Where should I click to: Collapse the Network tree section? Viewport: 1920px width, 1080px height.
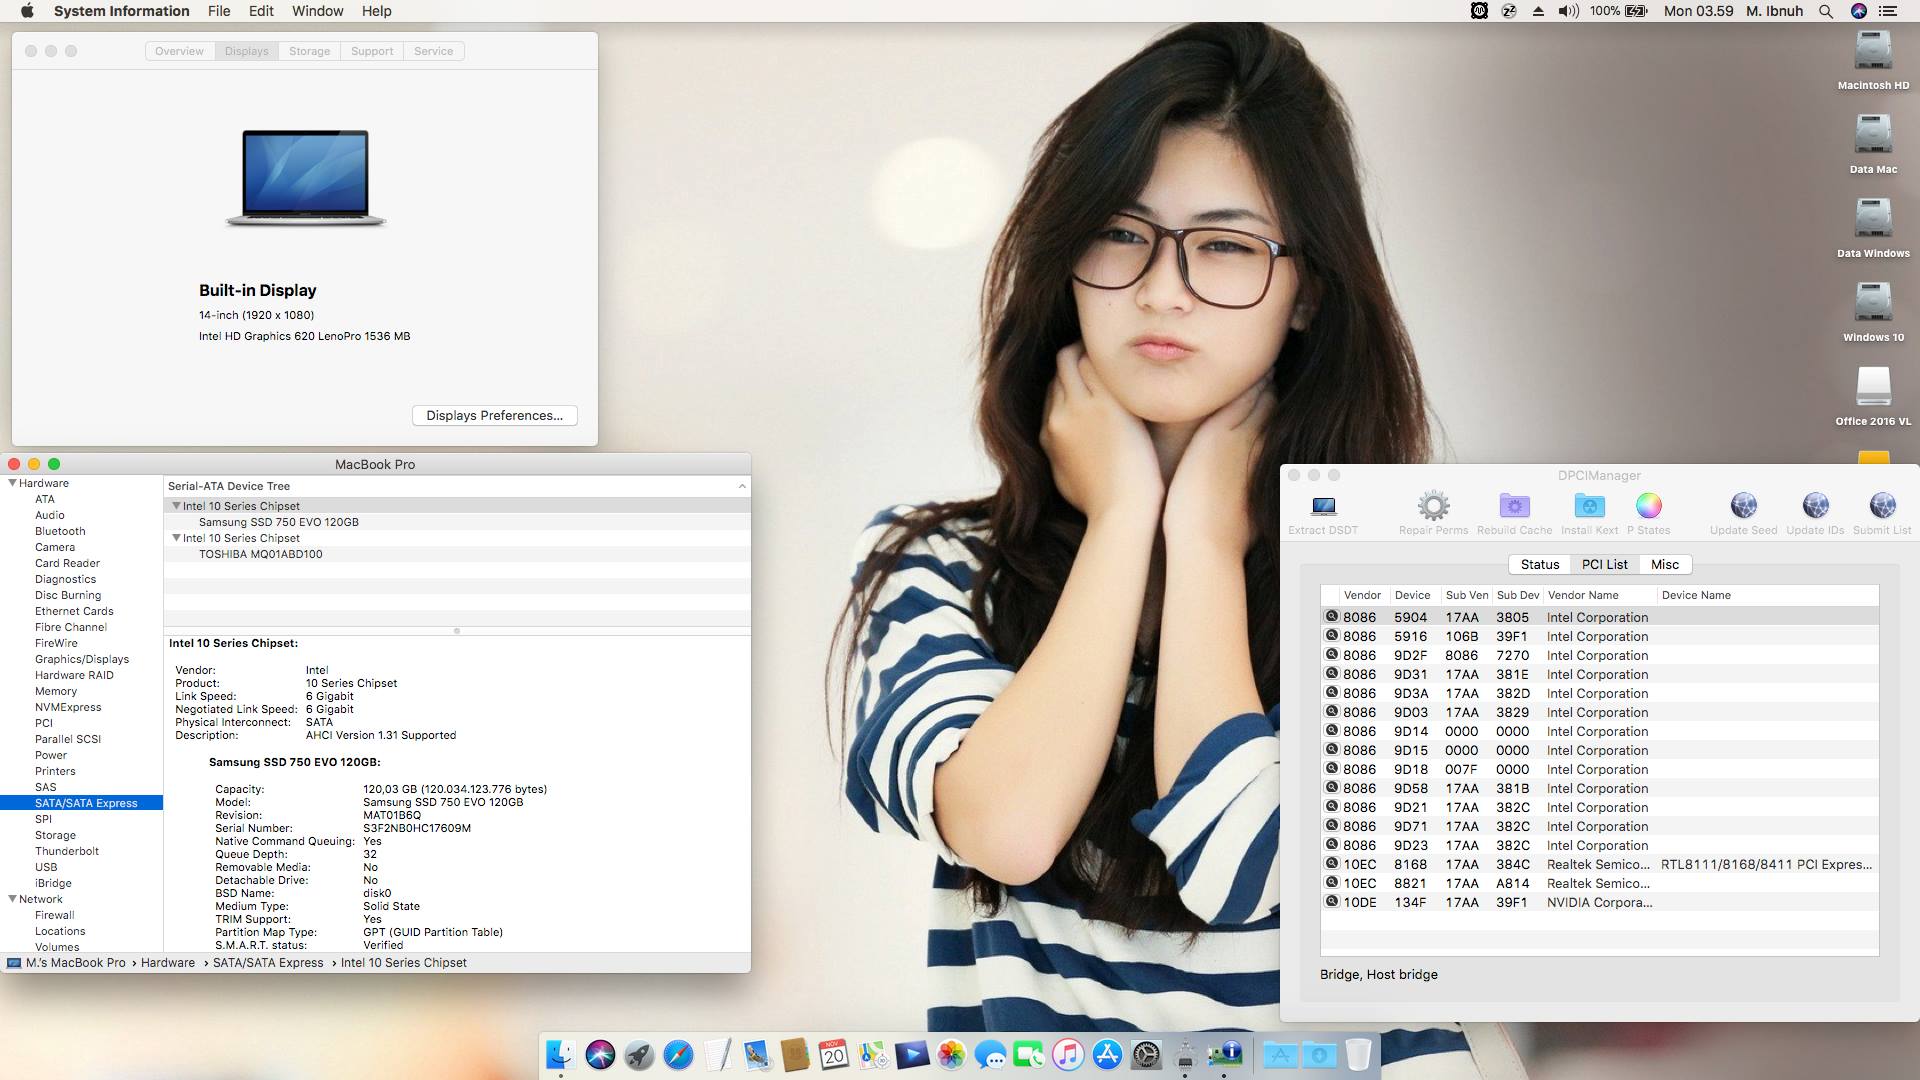(13, 899)
